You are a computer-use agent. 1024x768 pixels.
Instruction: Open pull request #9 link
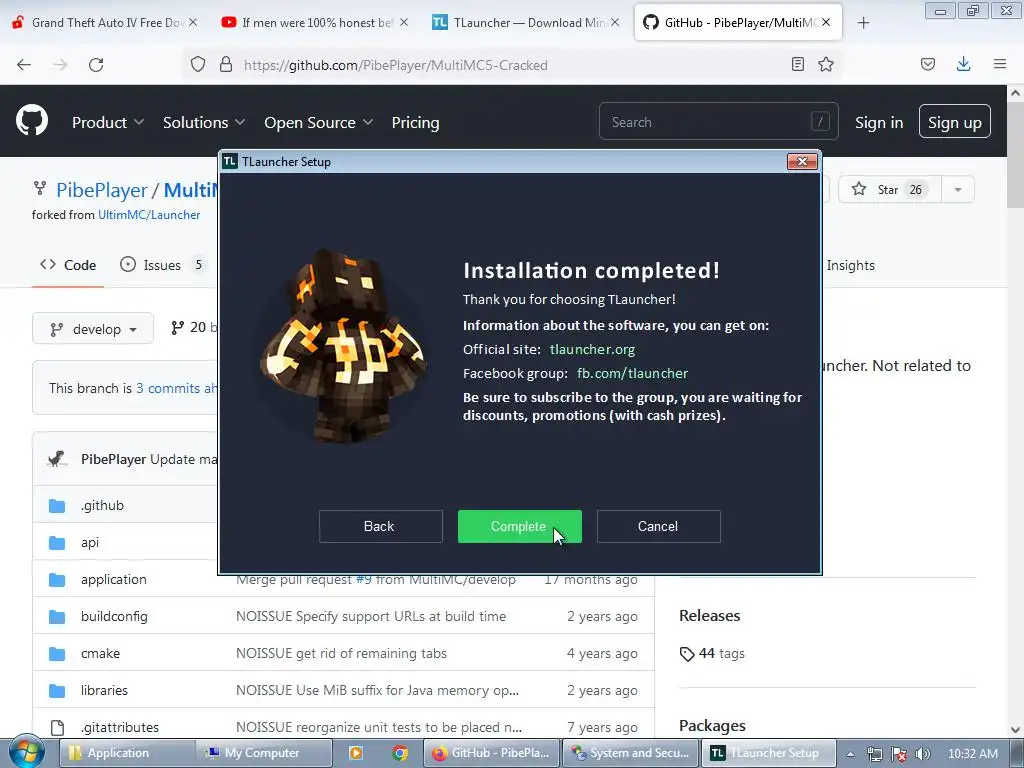click(x=363, y=579)
